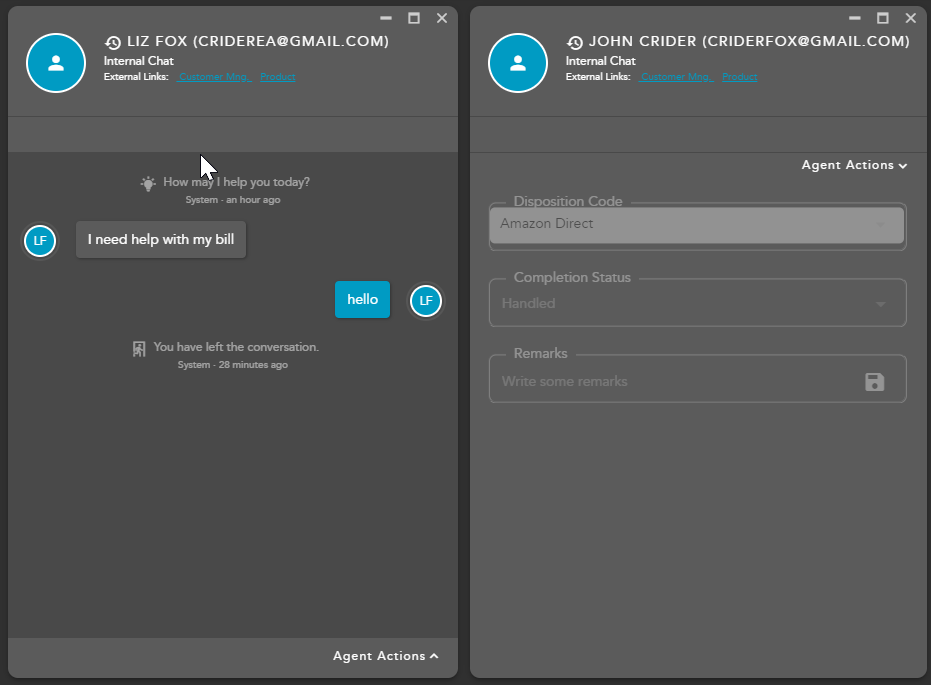Screen dimensions: 931x685
Task: Open Product link in Liz Fox chat
Action: (278, 77)
